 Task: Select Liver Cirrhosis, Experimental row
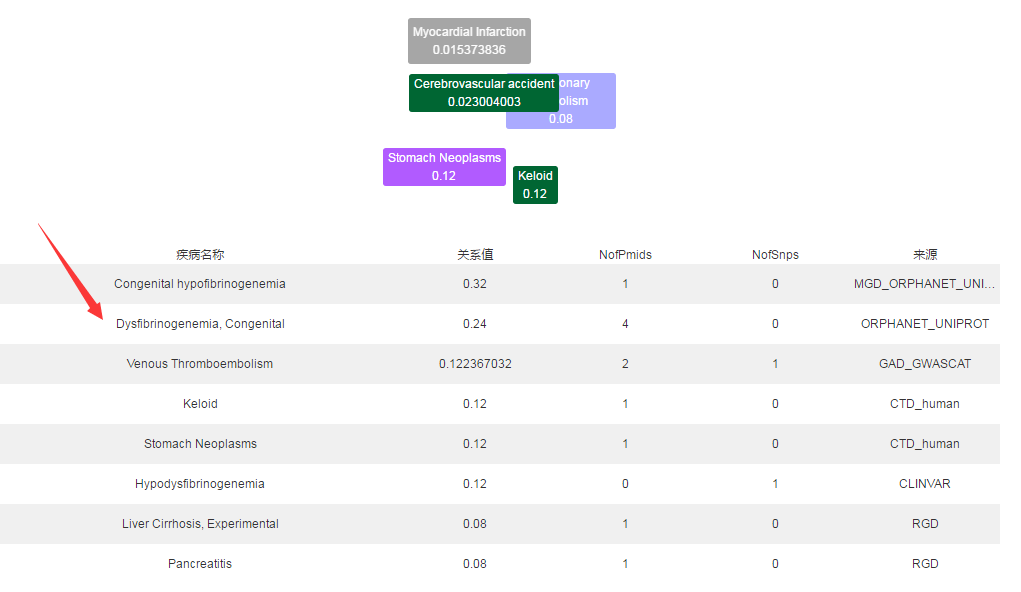pos(200,524)
